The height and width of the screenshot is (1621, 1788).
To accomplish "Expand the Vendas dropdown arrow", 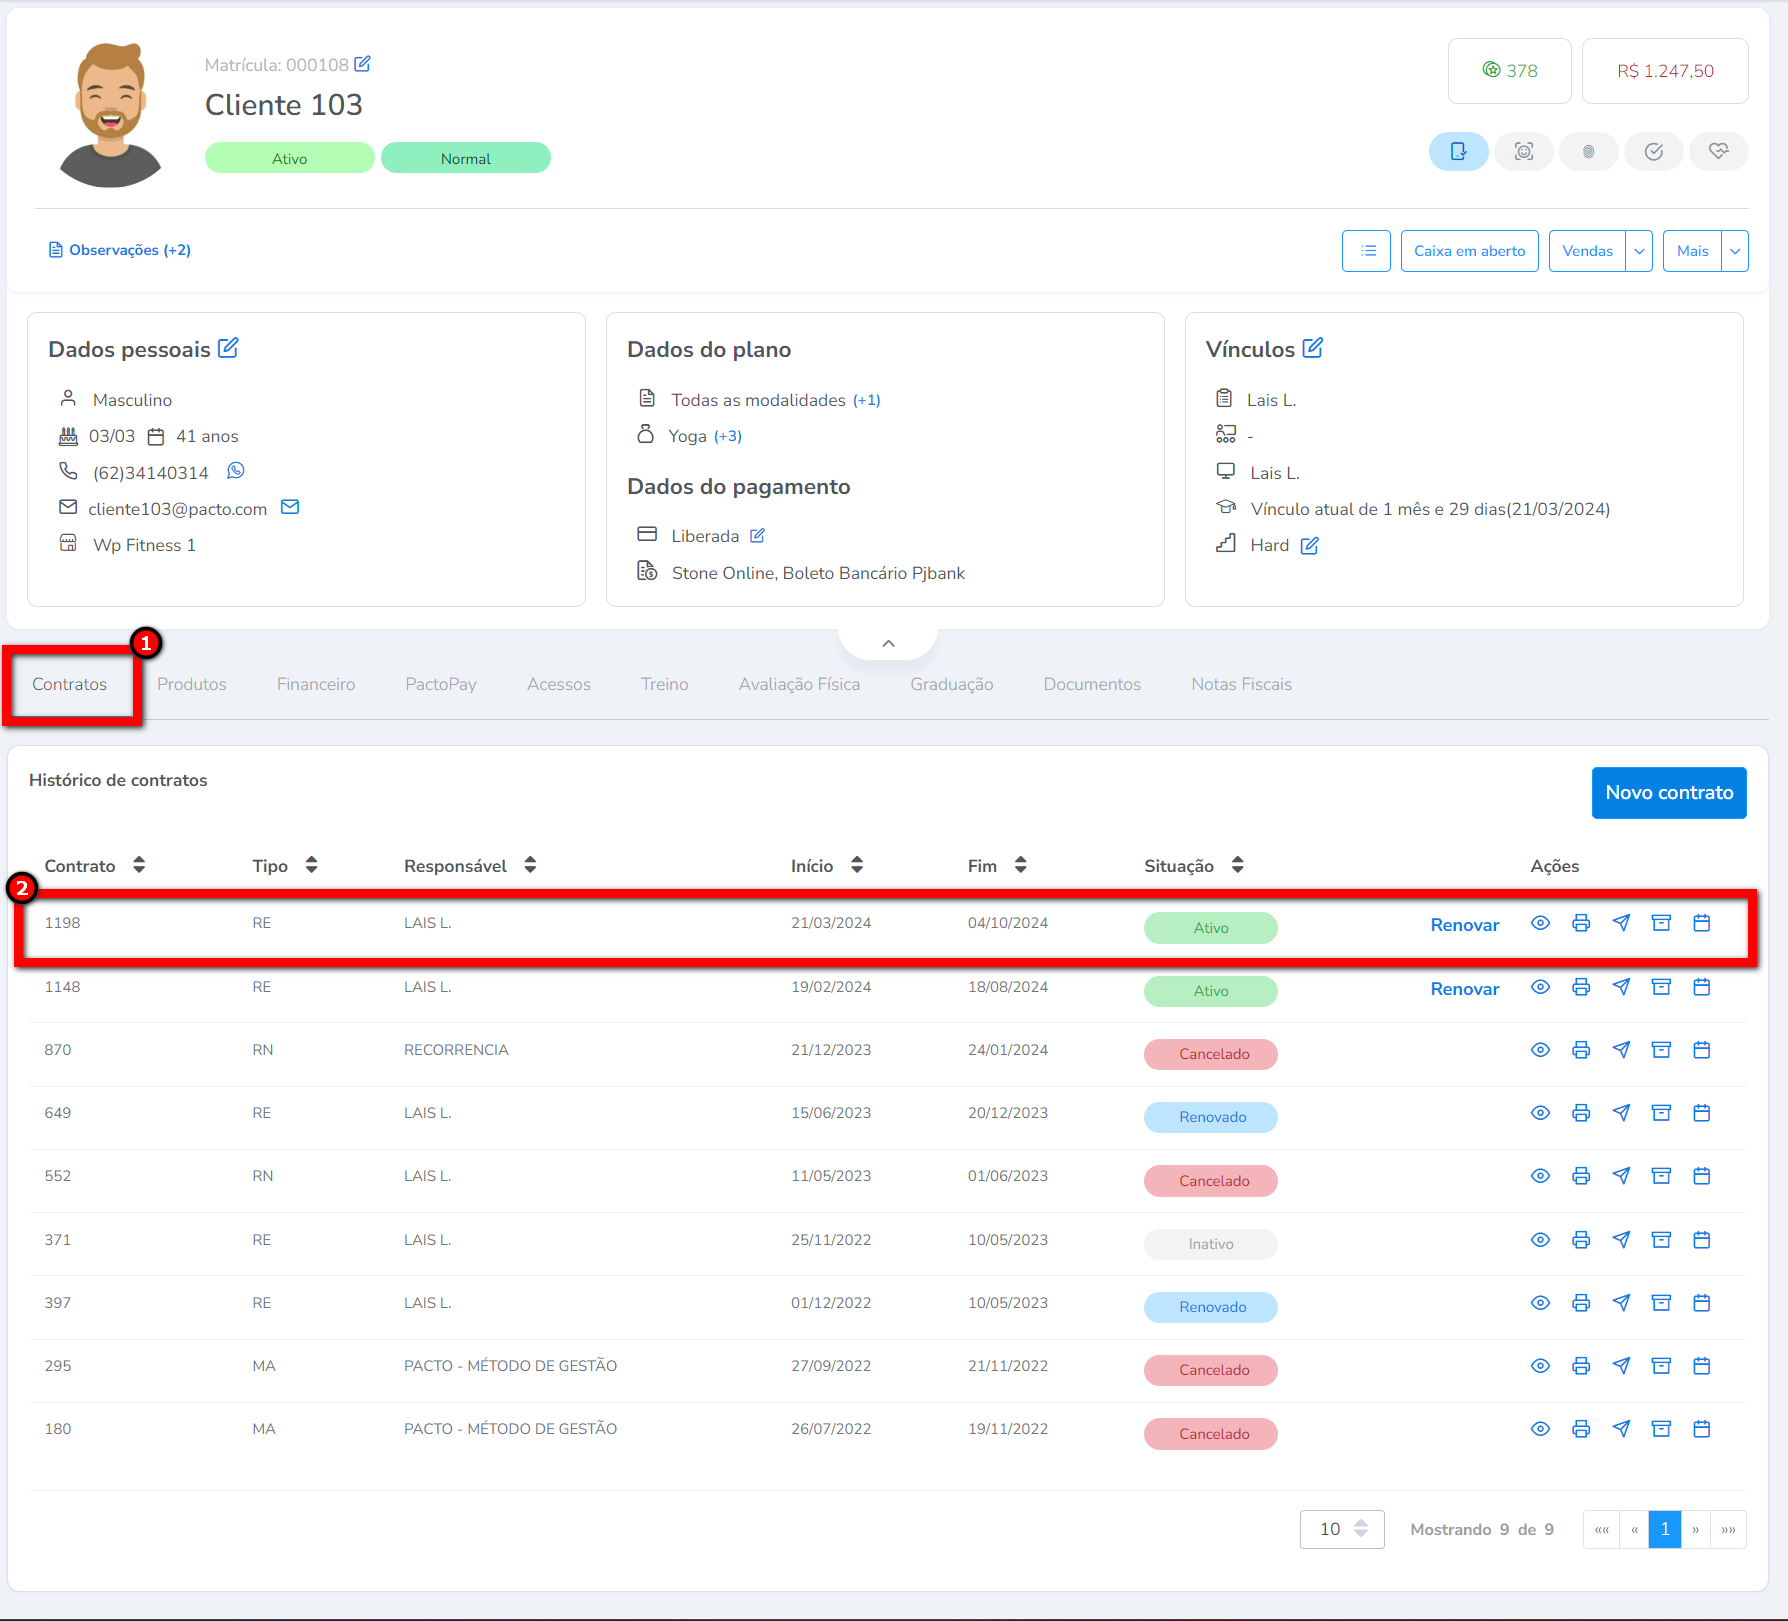I will pyautogui.click(x=1639, y=251).
